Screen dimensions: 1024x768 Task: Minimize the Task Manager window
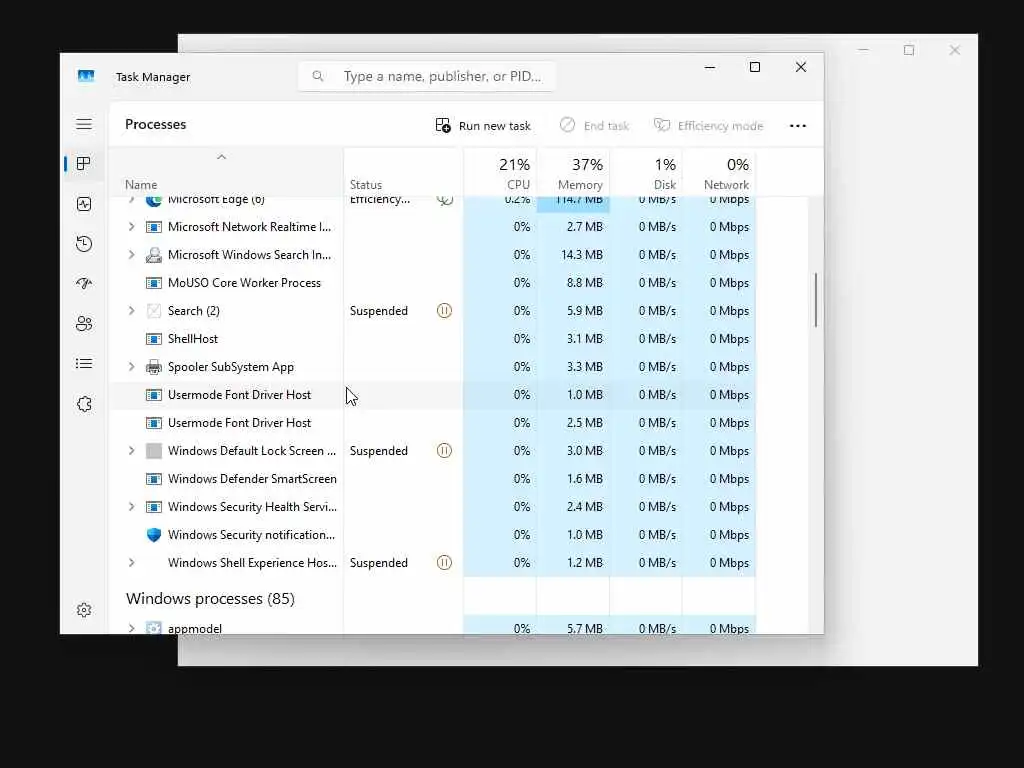coord(710,67)
